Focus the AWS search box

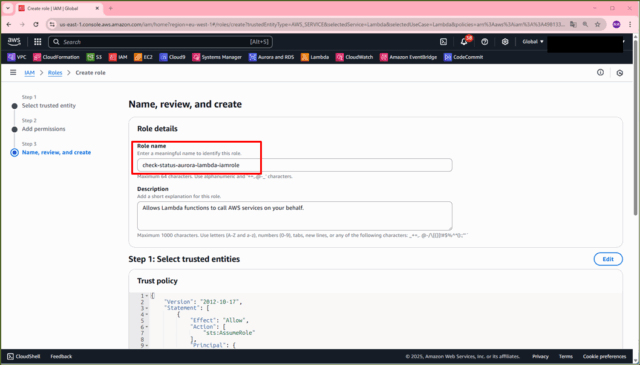pos(160,42)
